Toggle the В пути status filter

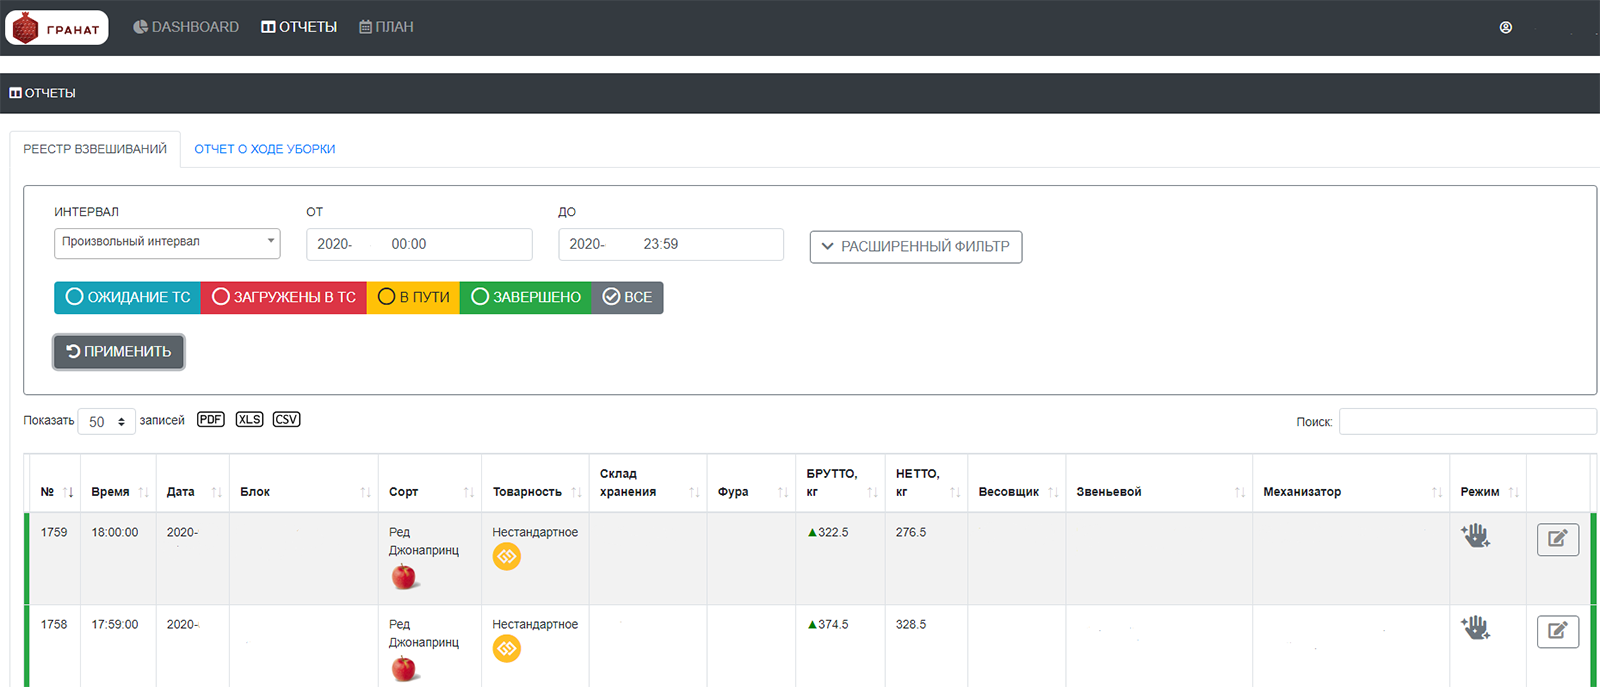[x=413, y=298]
